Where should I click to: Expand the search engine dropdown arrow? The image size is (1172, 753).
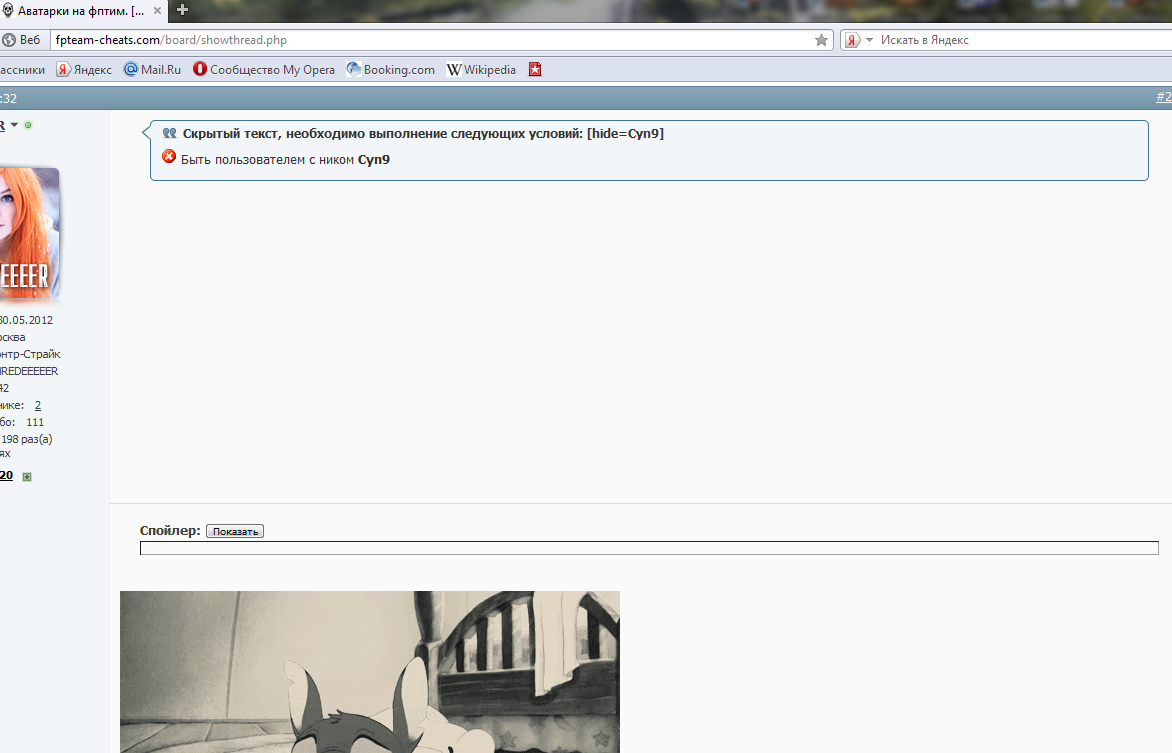click(869, 40)
